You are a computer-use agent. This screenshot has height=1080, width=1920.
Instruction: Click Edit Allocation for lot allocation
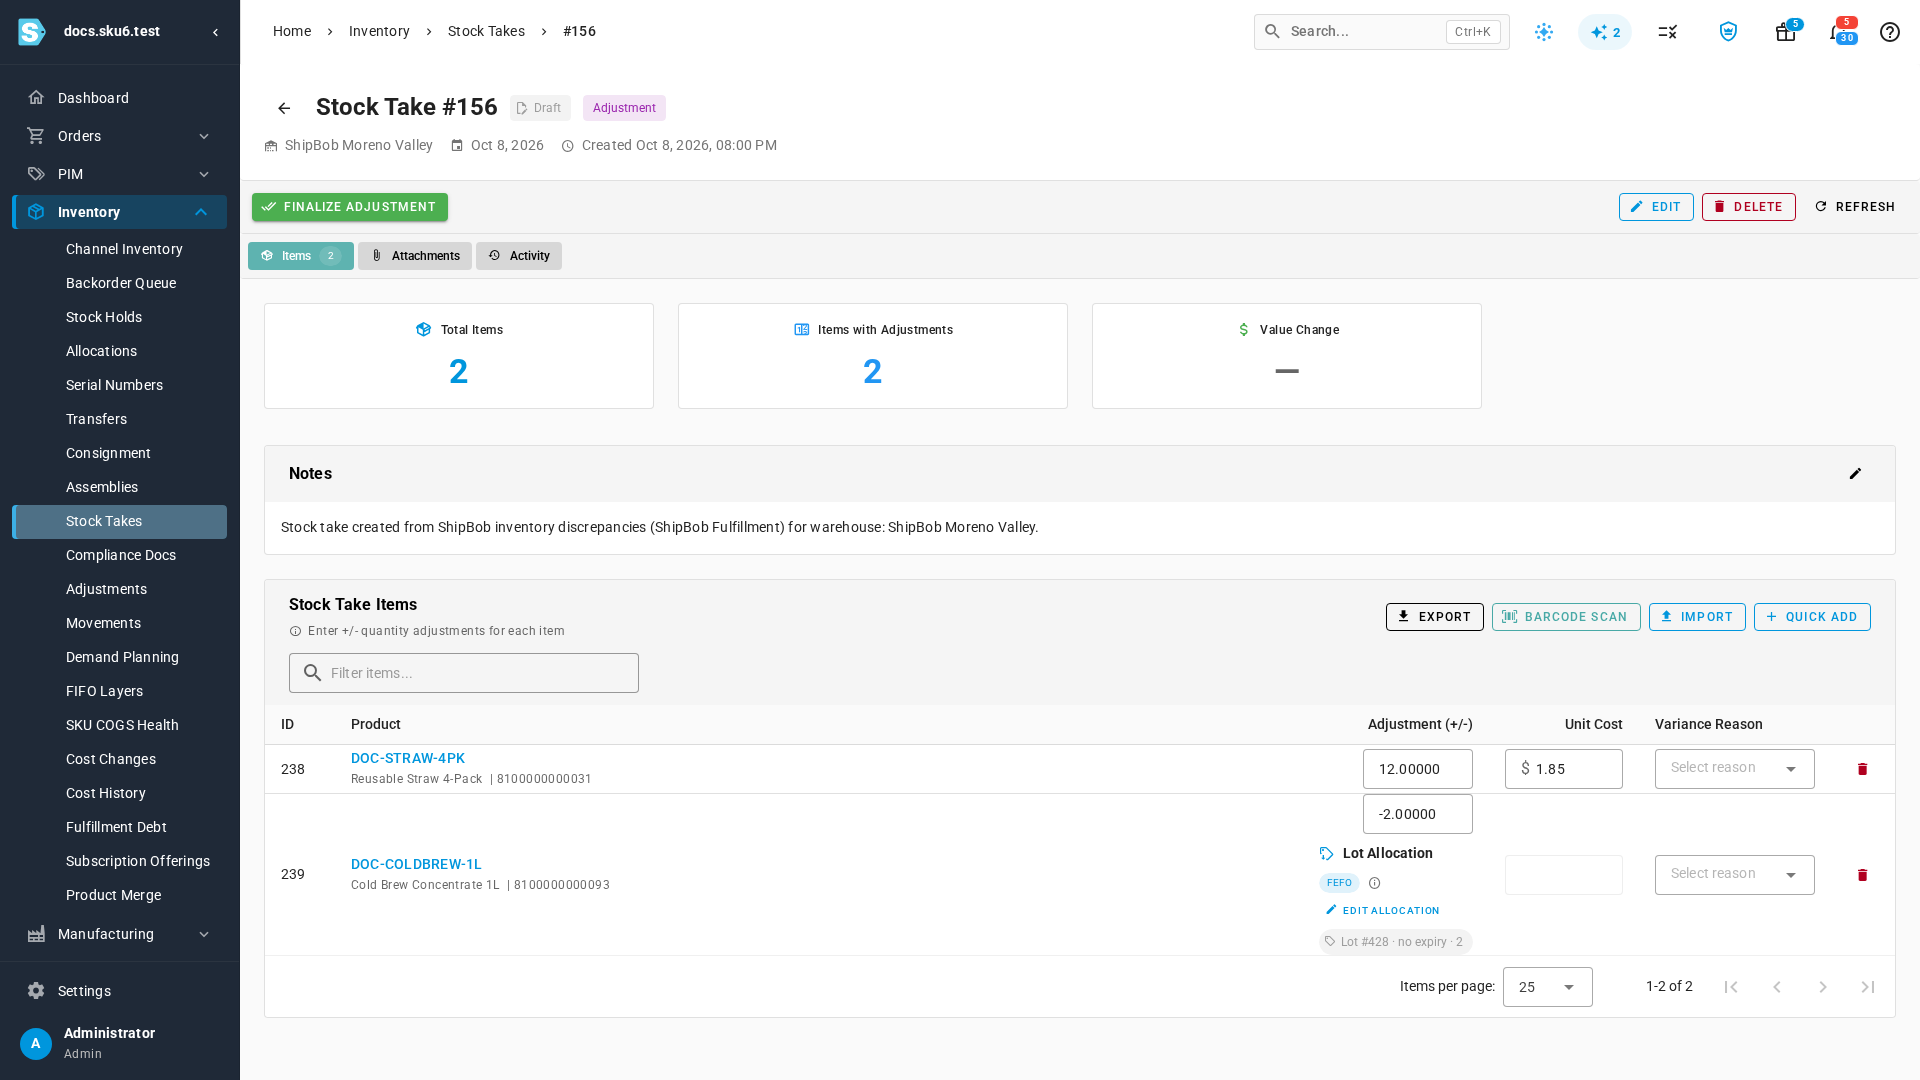tap(1382, 910)
